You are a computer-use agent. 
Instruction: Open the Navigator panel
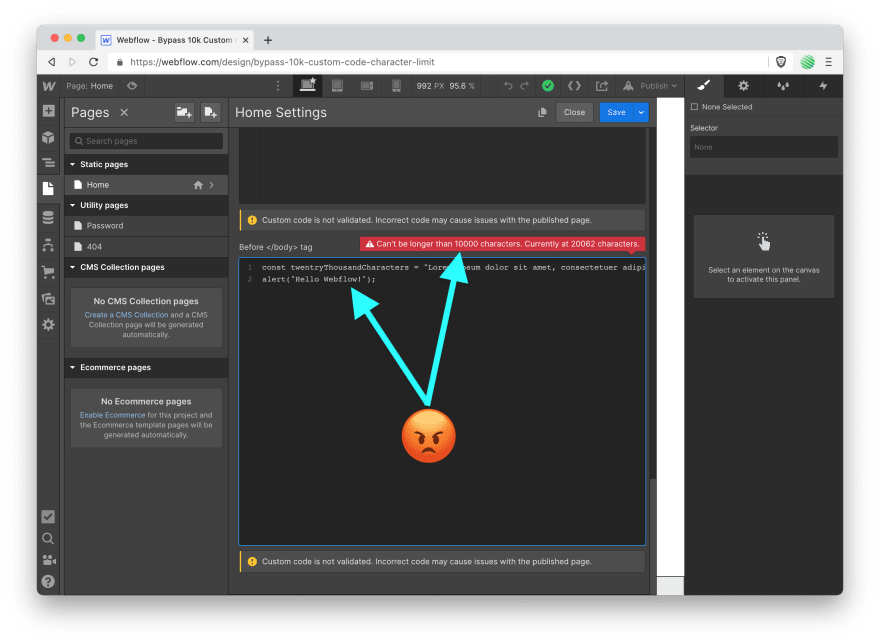pyautogui.click(x=49, y=163)
